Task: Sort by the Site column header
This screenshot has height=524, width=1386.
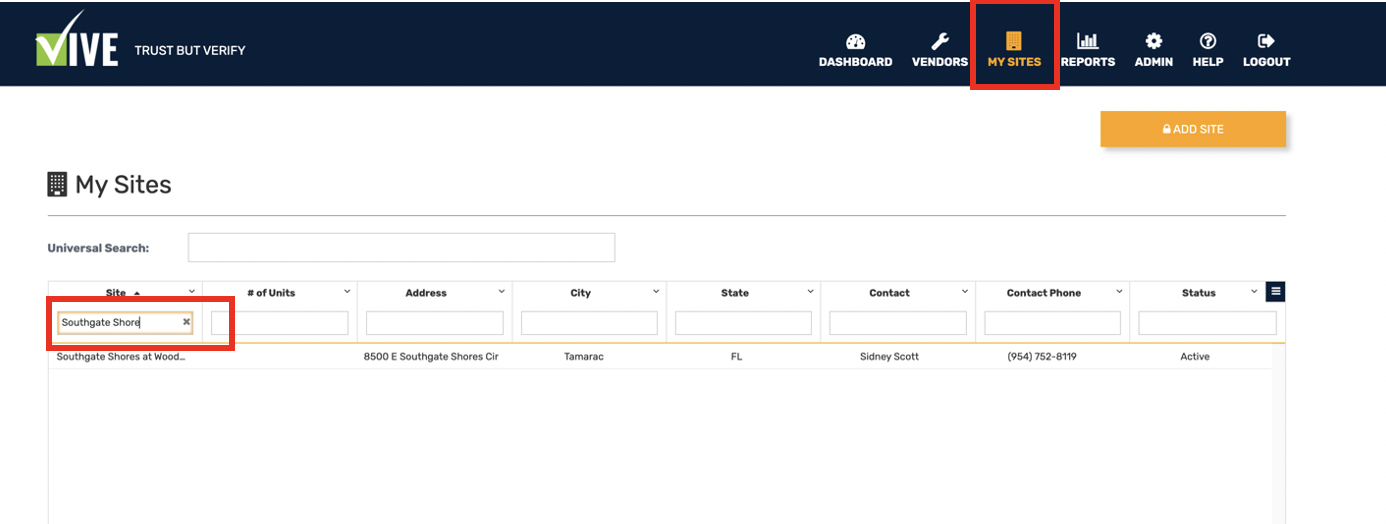Action: tap(117, 293)
